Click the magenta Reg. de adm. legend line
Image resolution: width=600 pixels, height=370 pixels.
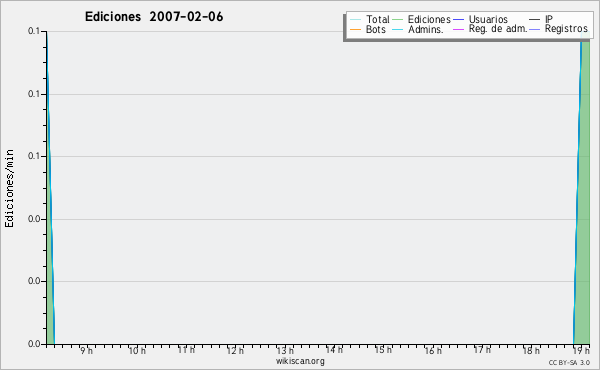pyautogui.click(x=458, y=29)
